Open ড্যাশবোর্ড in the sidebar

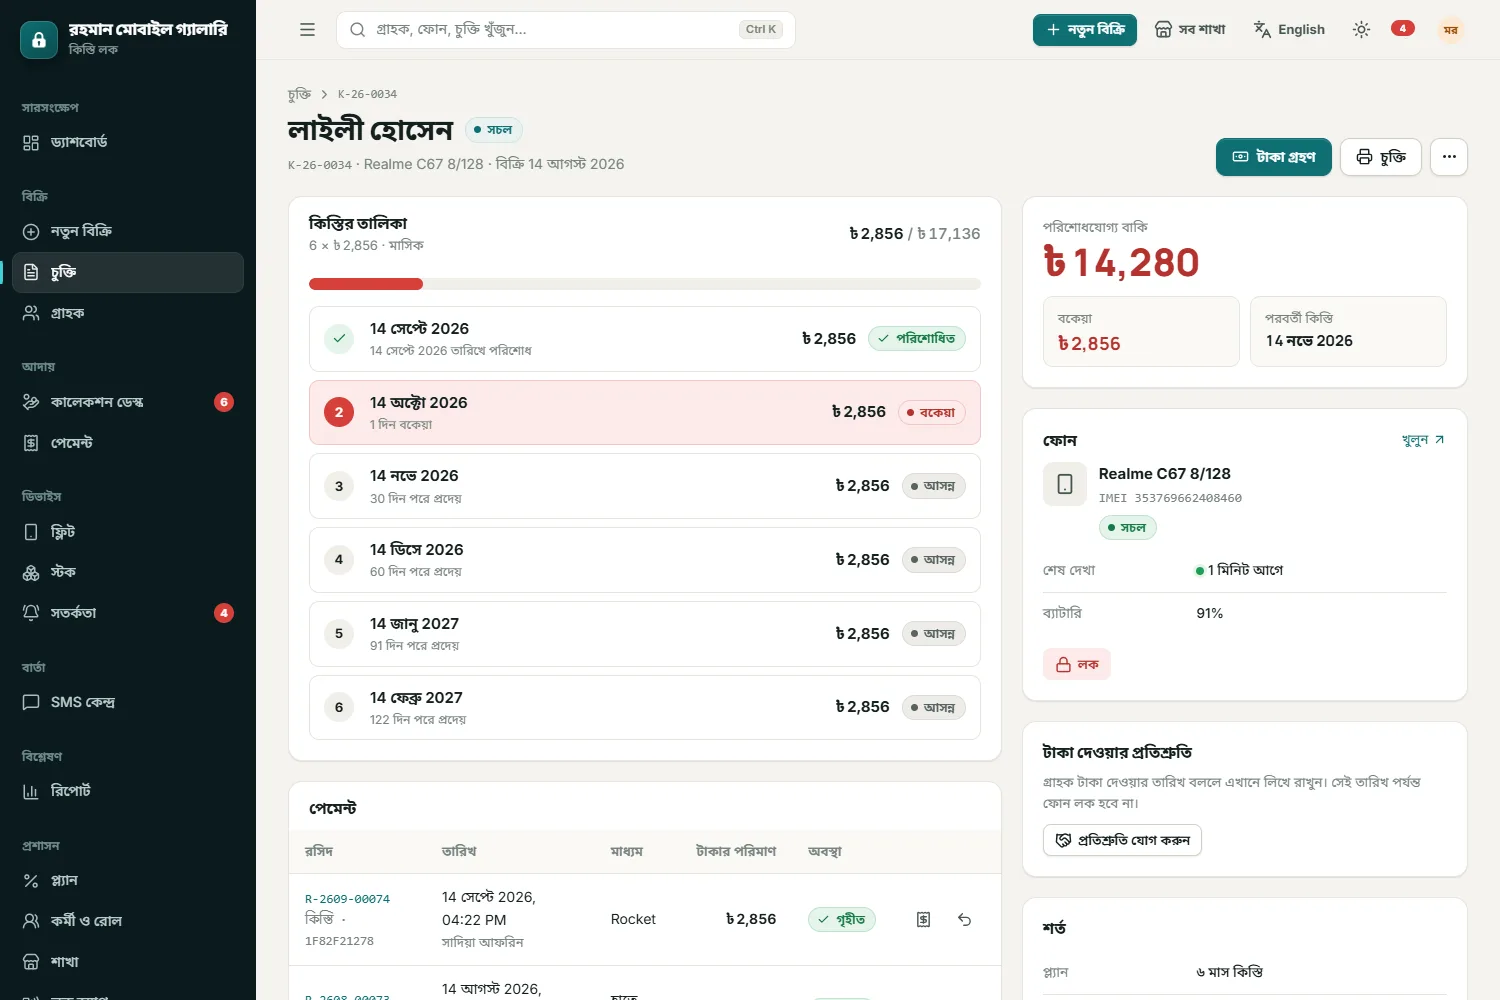(x=128, y=142)
